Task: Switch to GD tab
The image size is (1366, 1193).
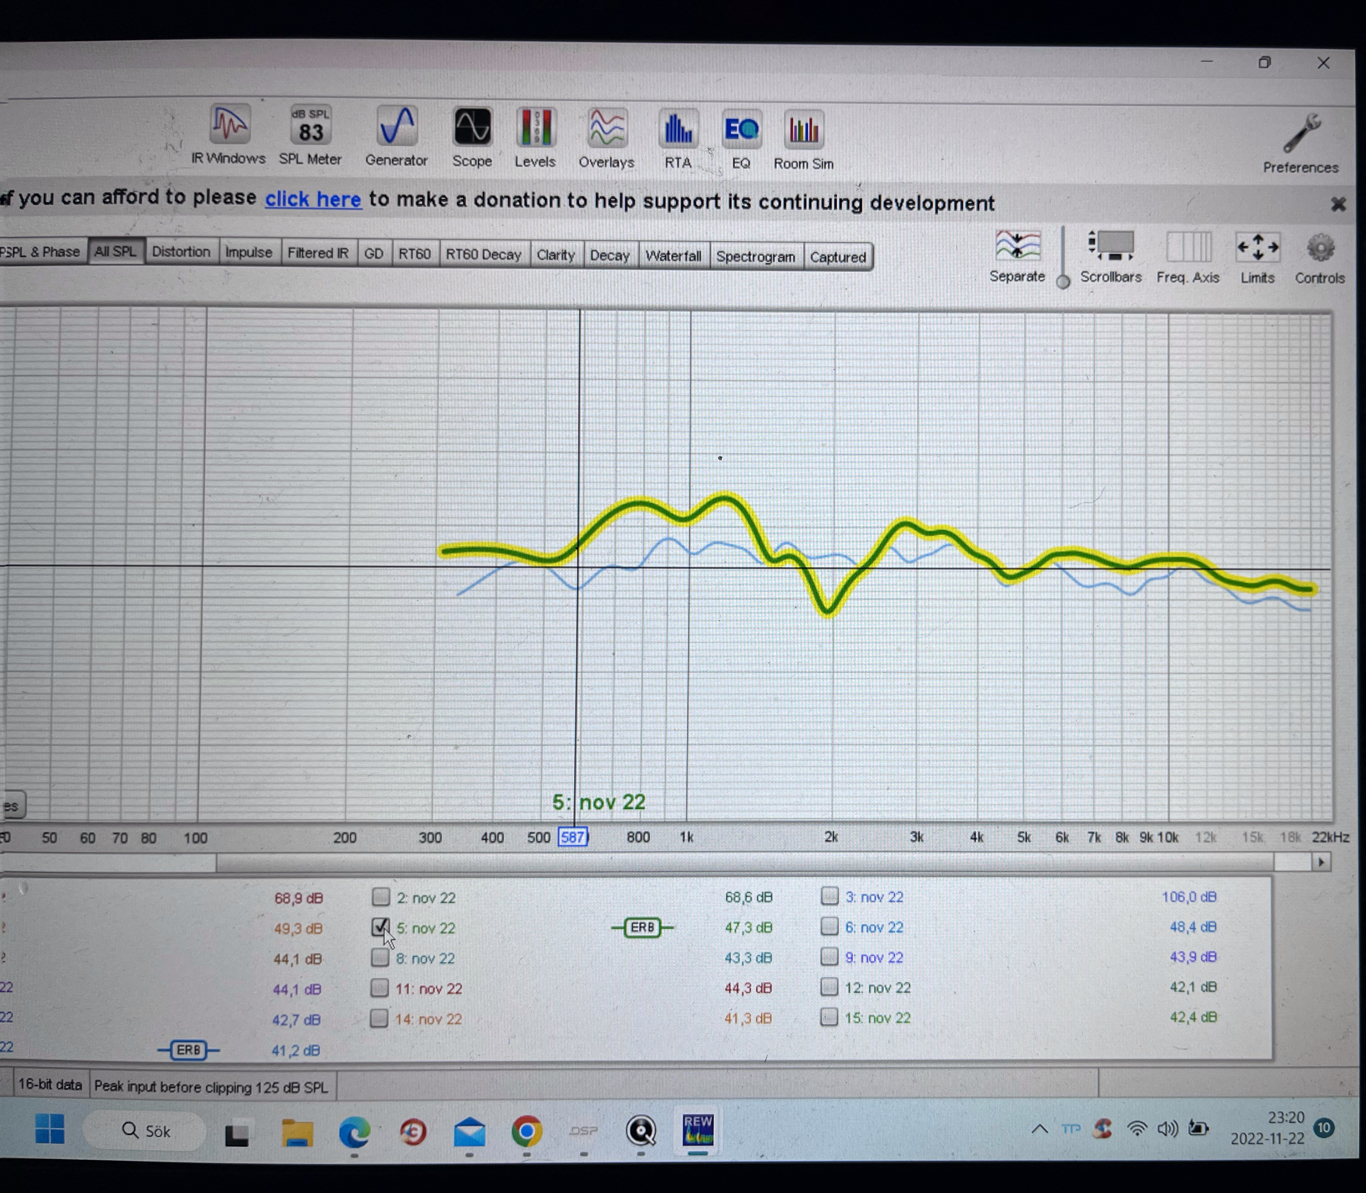Action: pos(373,254)
